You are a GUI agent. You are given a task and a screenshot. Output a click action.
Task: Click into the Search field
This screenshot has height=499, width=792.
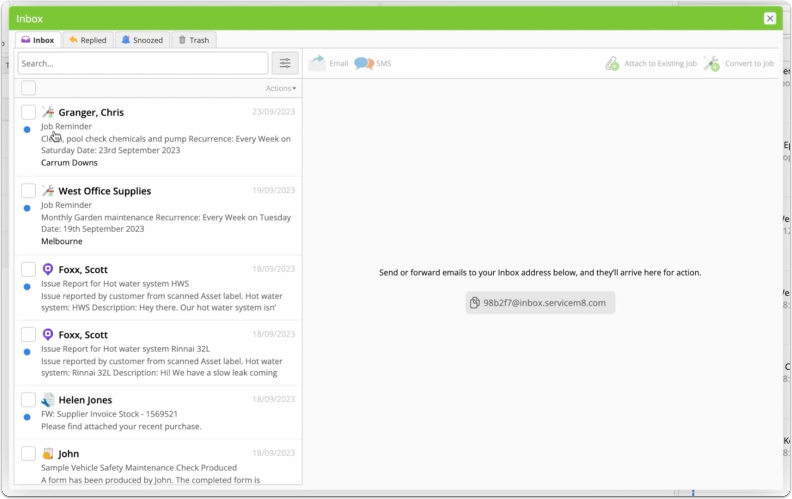point(143,63)
